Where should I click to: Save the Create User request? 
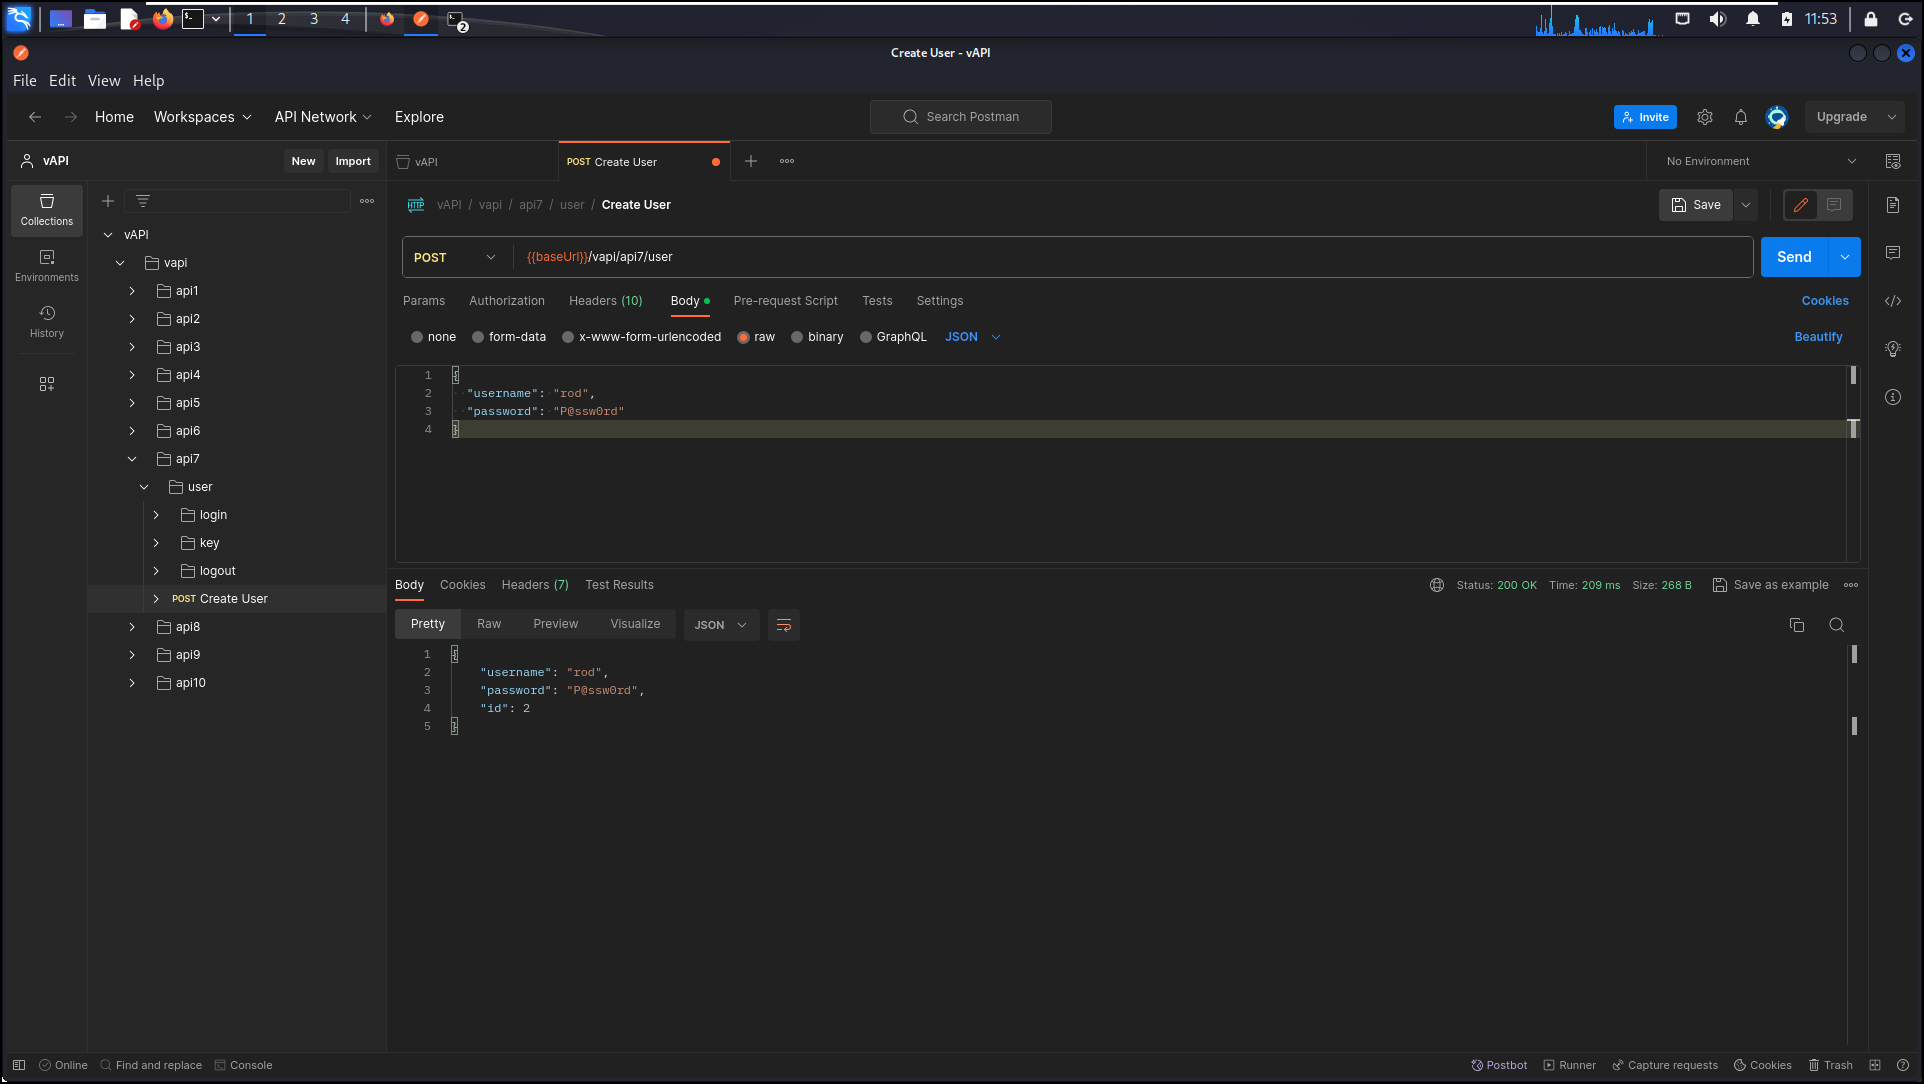(1696, 205)
